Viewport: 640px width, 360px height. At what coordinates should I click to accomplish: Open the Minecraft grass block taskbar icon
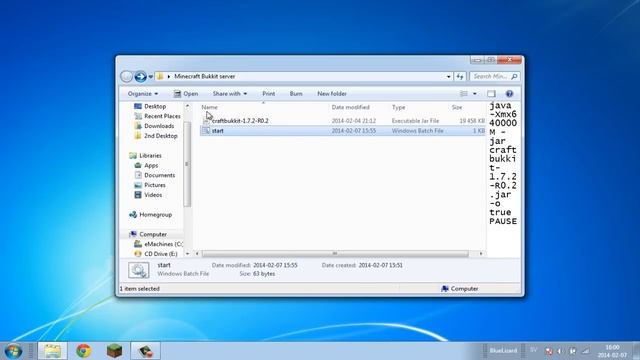[114, 351]
